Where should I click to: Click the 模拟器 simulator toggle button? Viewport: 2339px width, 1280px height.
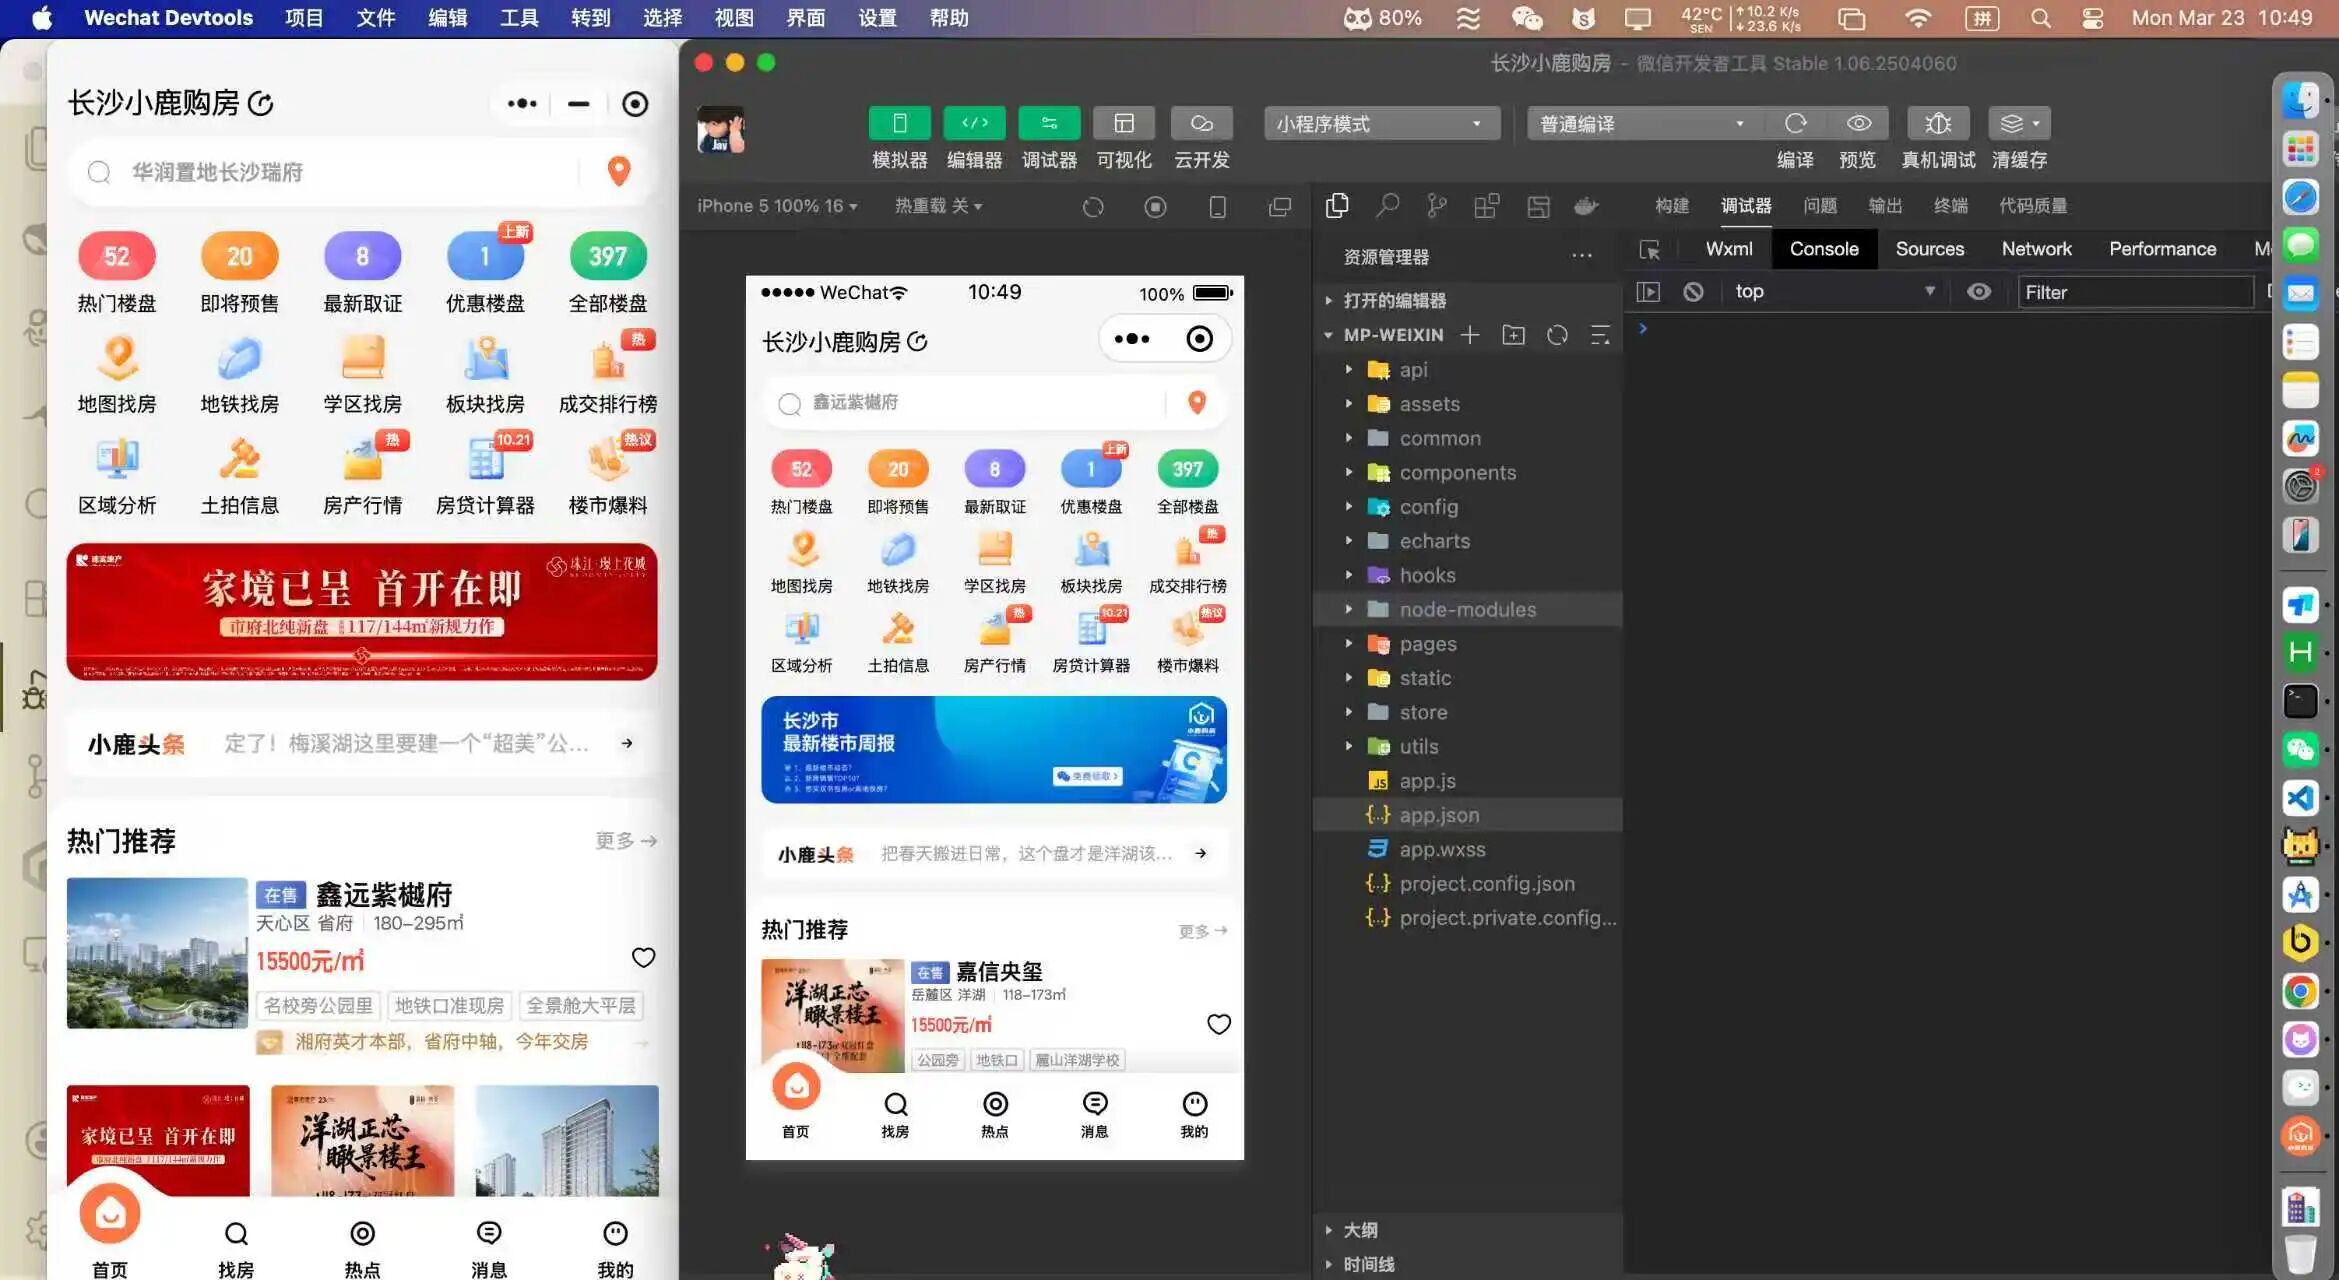point(899,123)
